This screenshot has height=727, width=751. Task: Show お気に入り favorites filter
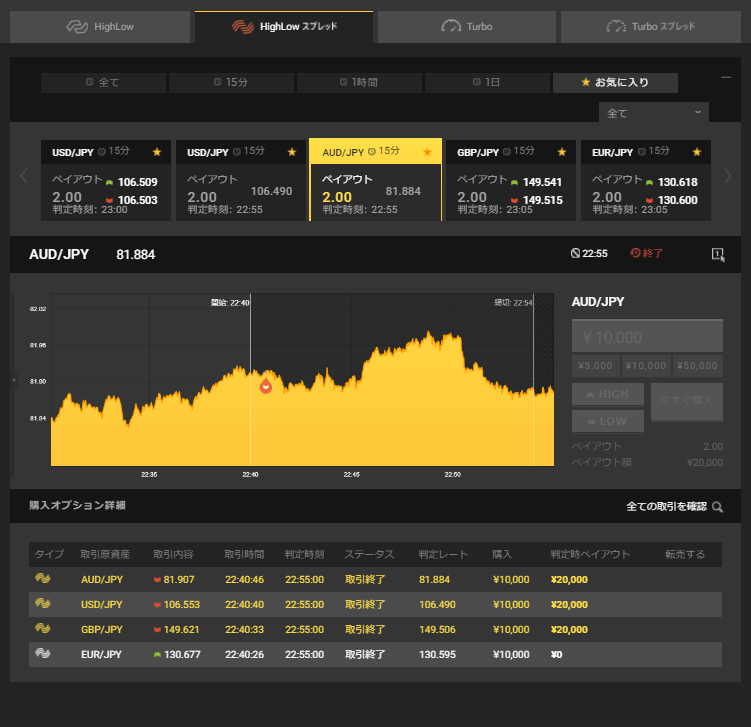pos(615,82)
